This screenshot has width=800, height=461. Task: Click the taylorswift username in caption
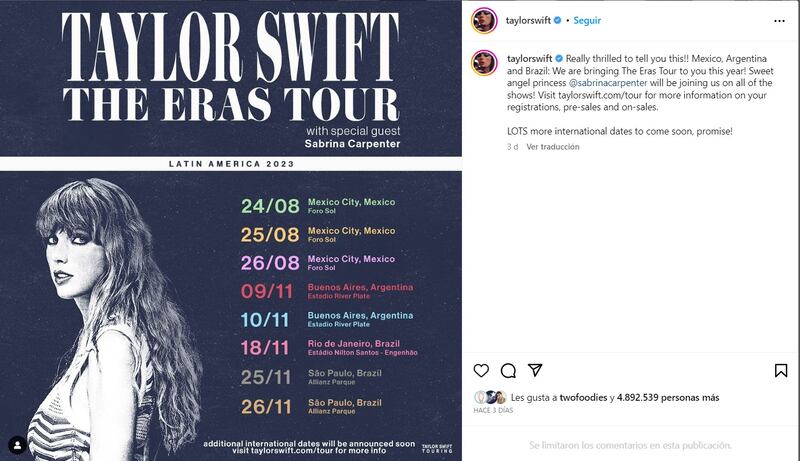pos(529,59)
